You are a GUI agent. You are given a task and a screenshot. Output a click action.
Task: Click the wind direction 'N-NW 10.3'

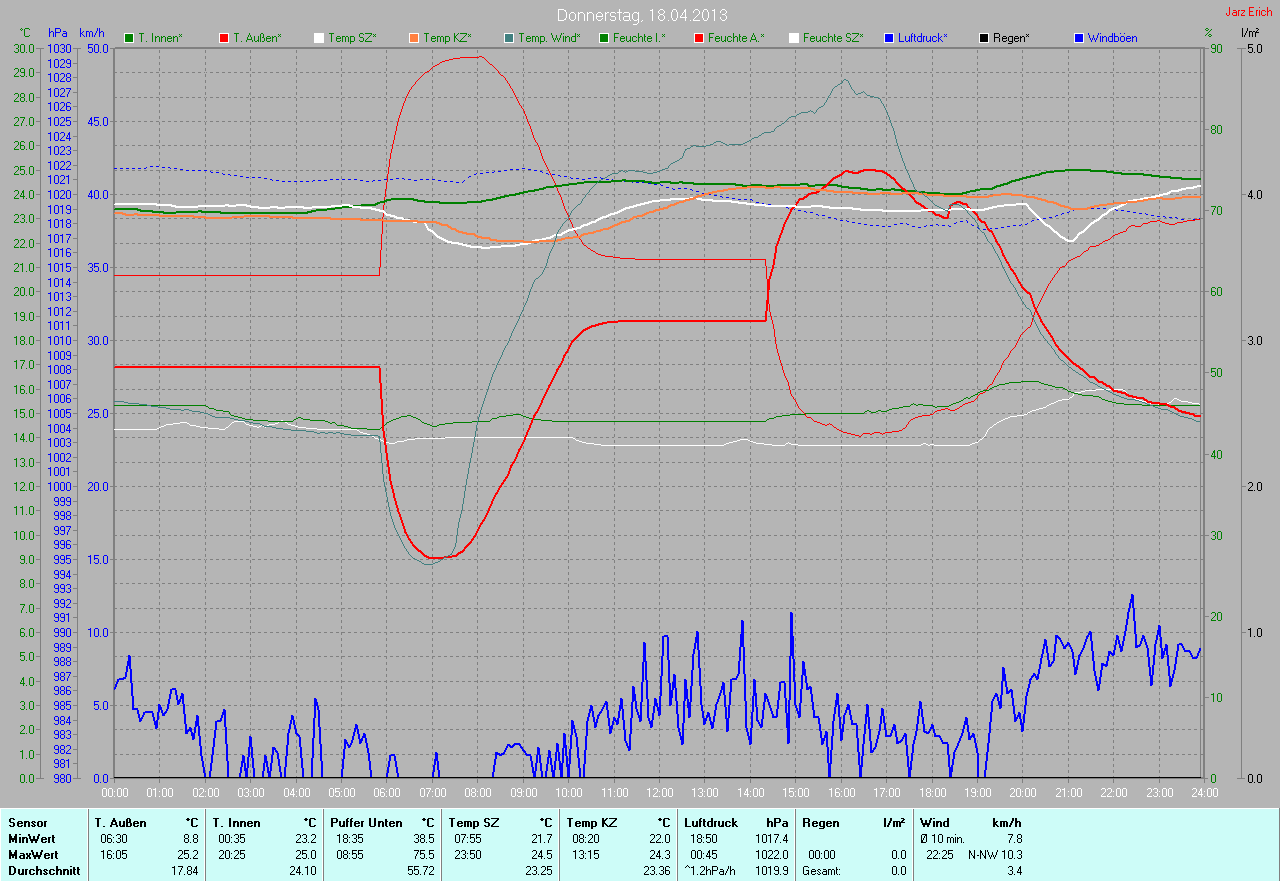click(x=995, y=854)
